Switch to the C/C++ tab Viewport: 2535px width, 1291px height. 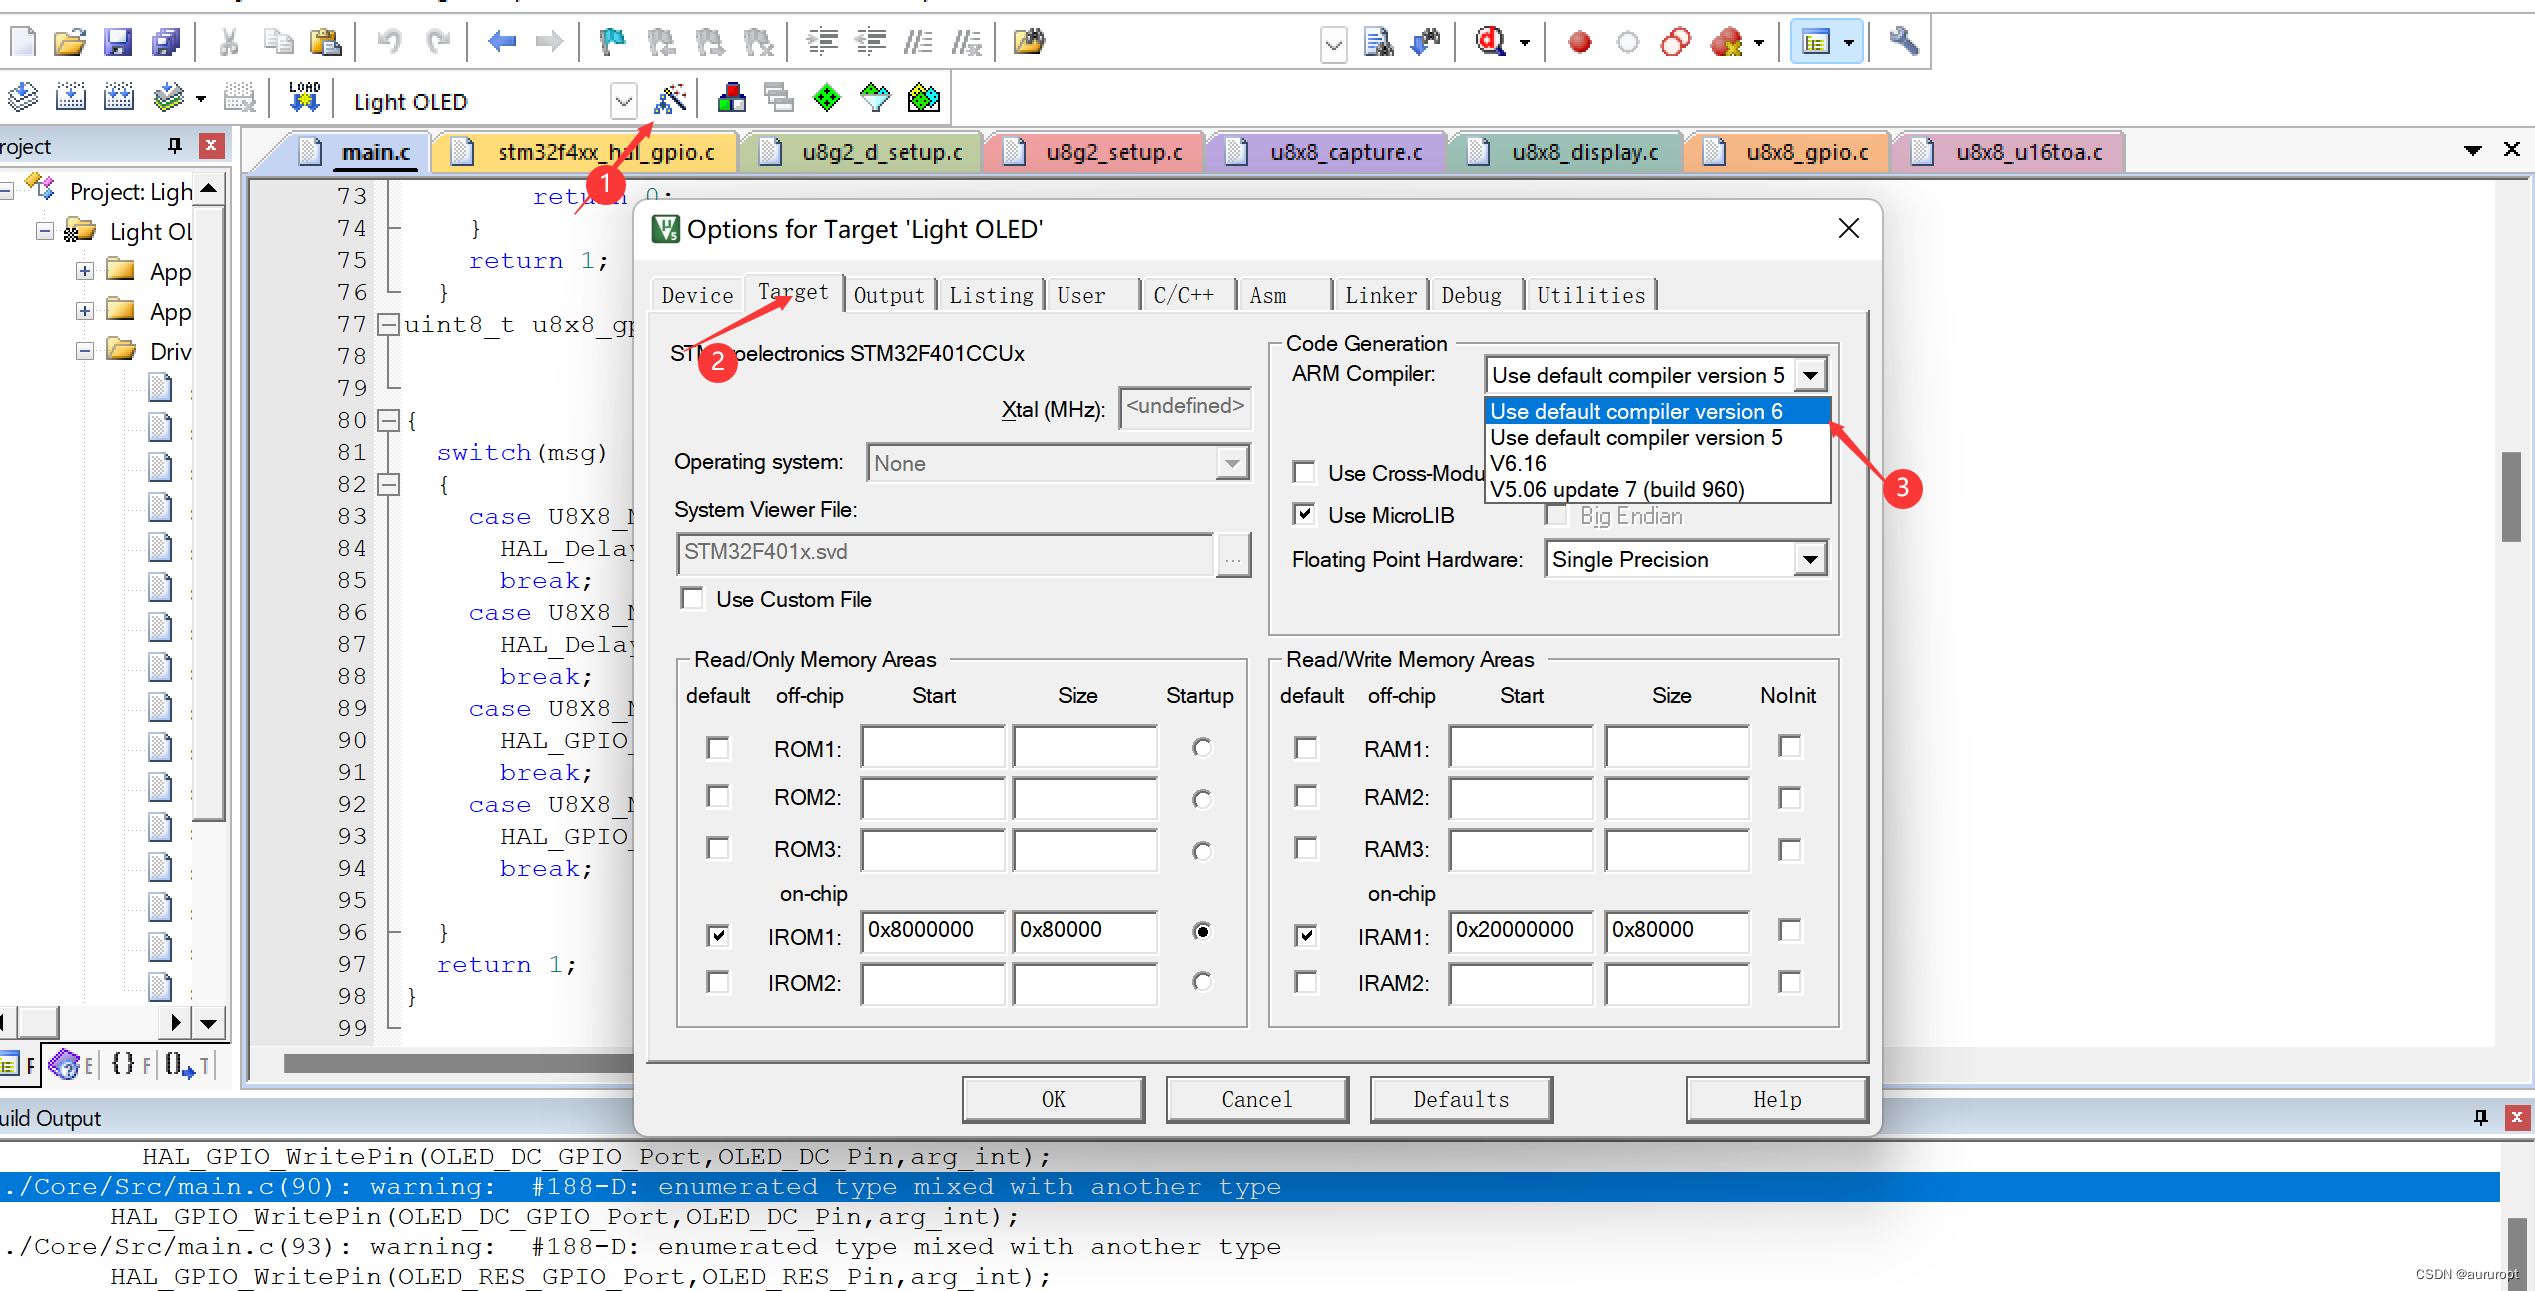(1183, 295)
